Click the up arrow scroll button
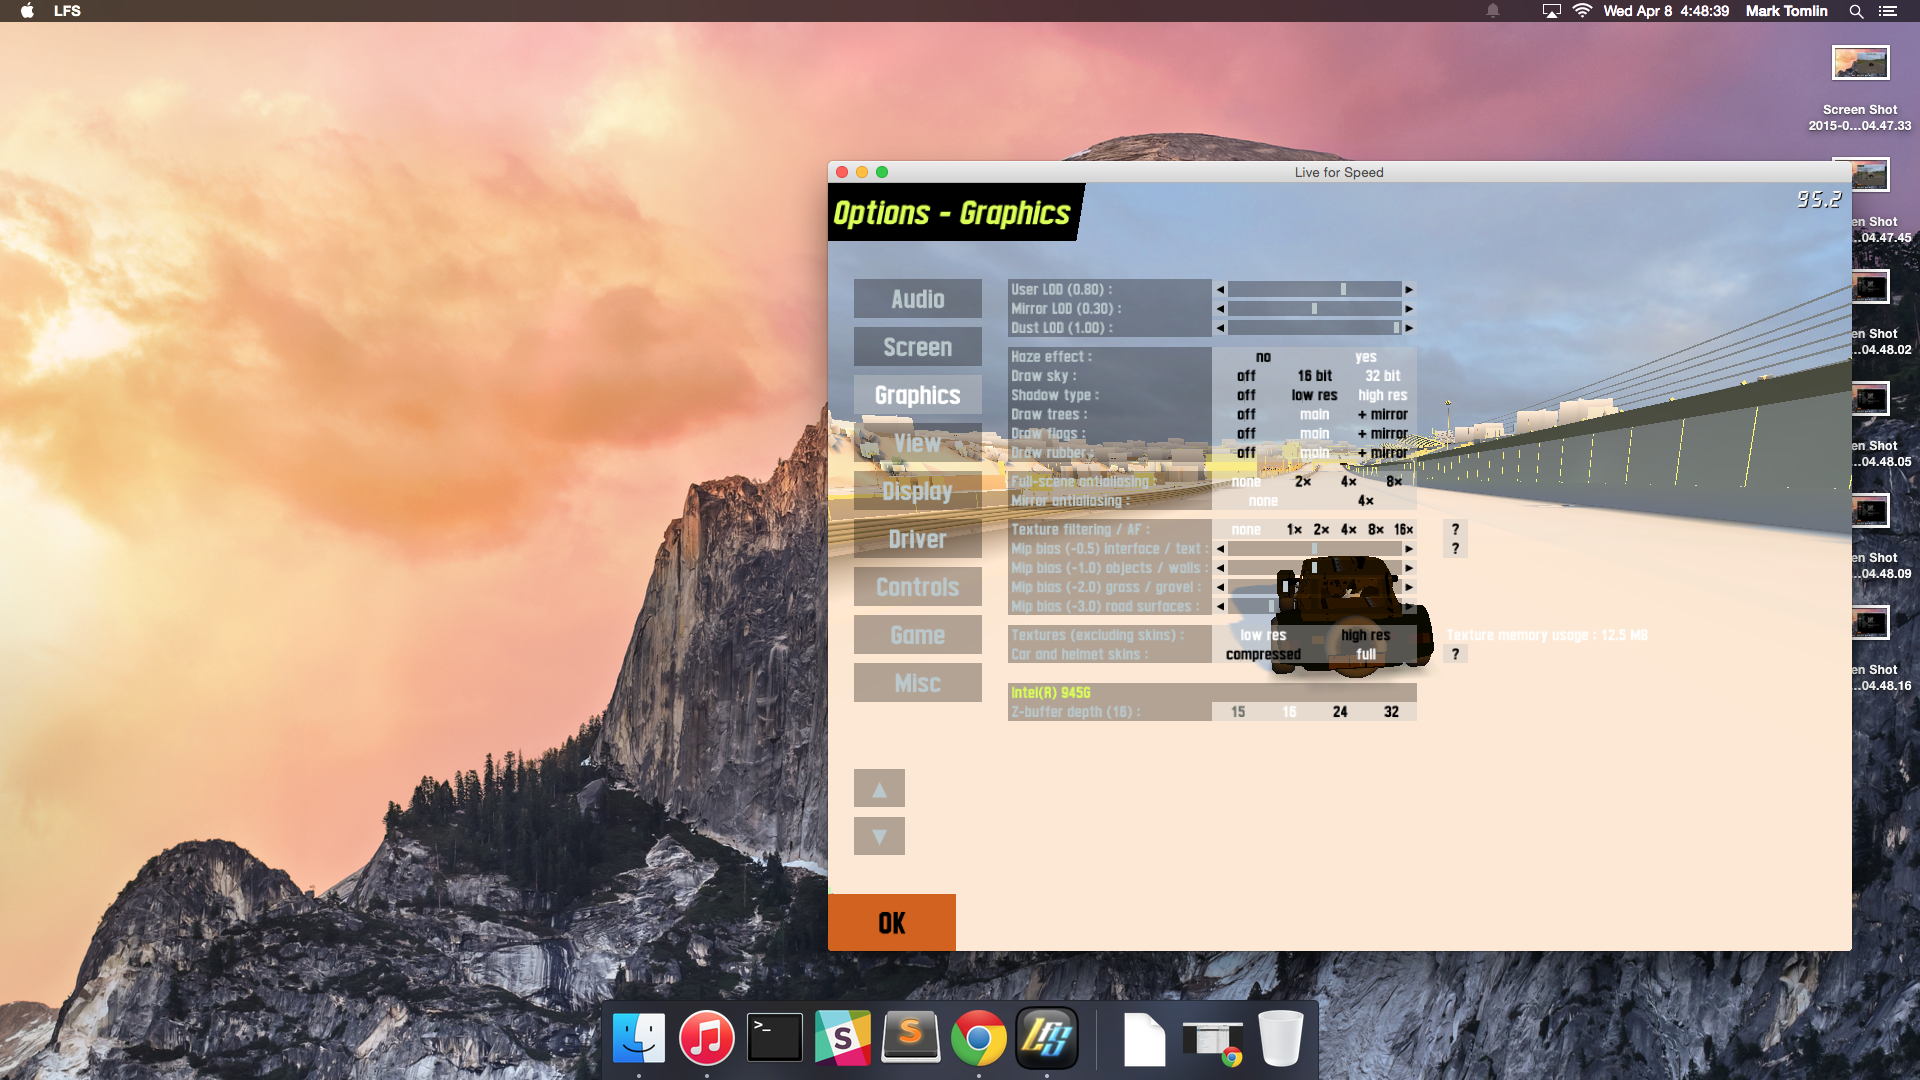Screen dimensions: 1920x1080 pos(879,788)
